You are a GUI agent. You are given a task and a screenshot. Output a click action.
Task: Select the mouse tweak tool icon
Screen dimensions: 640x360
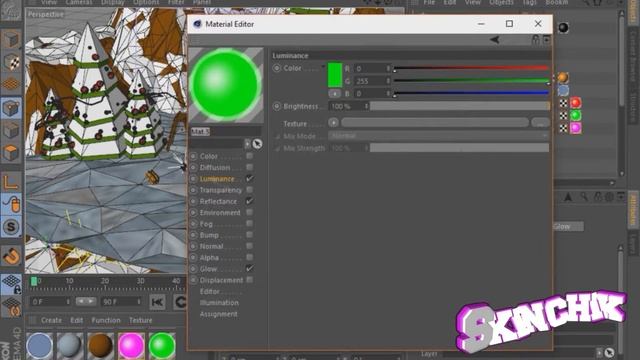pyautogui.click(x=11, y=204)
